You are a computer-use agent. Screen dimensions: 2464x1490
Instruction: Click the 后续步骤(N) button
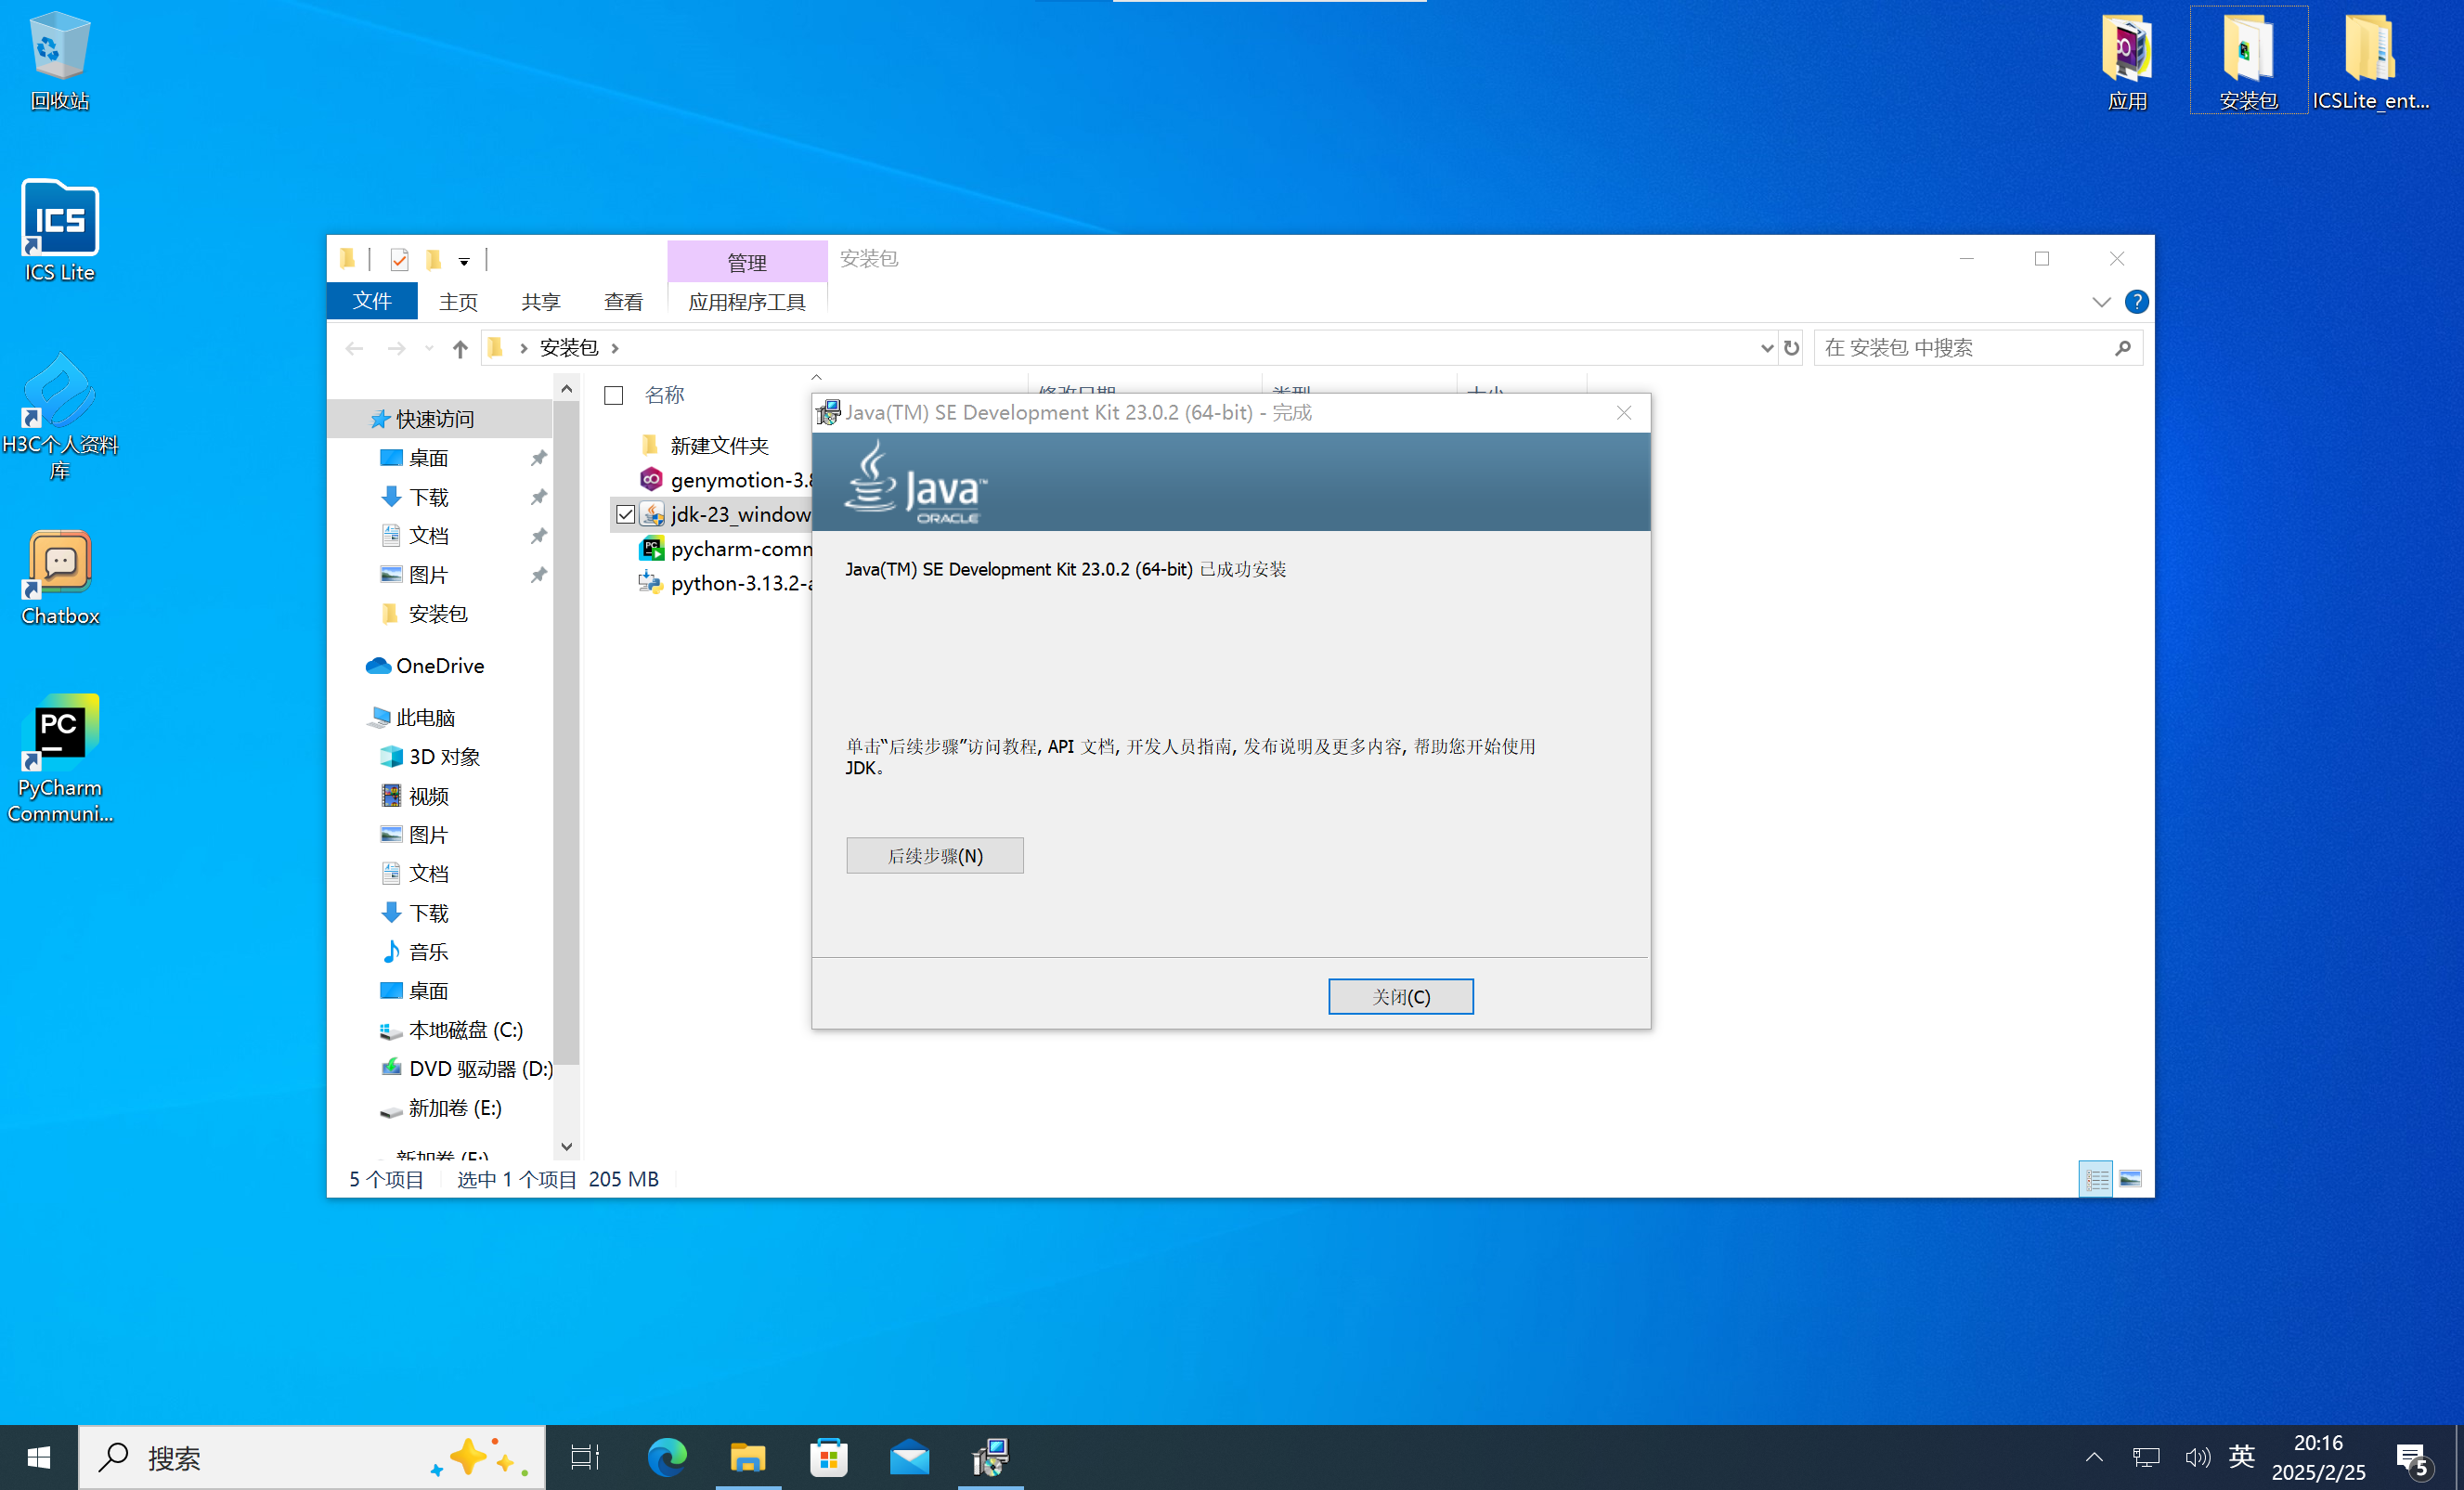point(934,855)
